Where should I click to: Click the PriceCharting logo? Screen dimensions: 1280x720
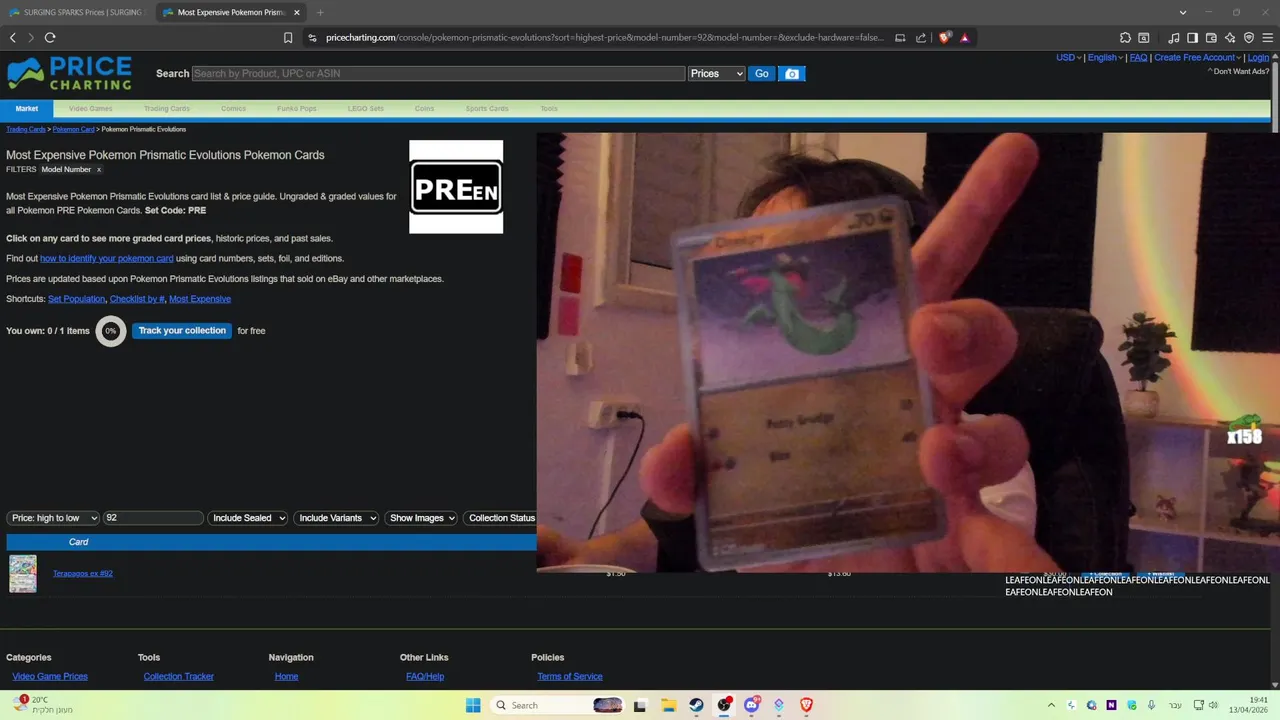pos(69,73)
